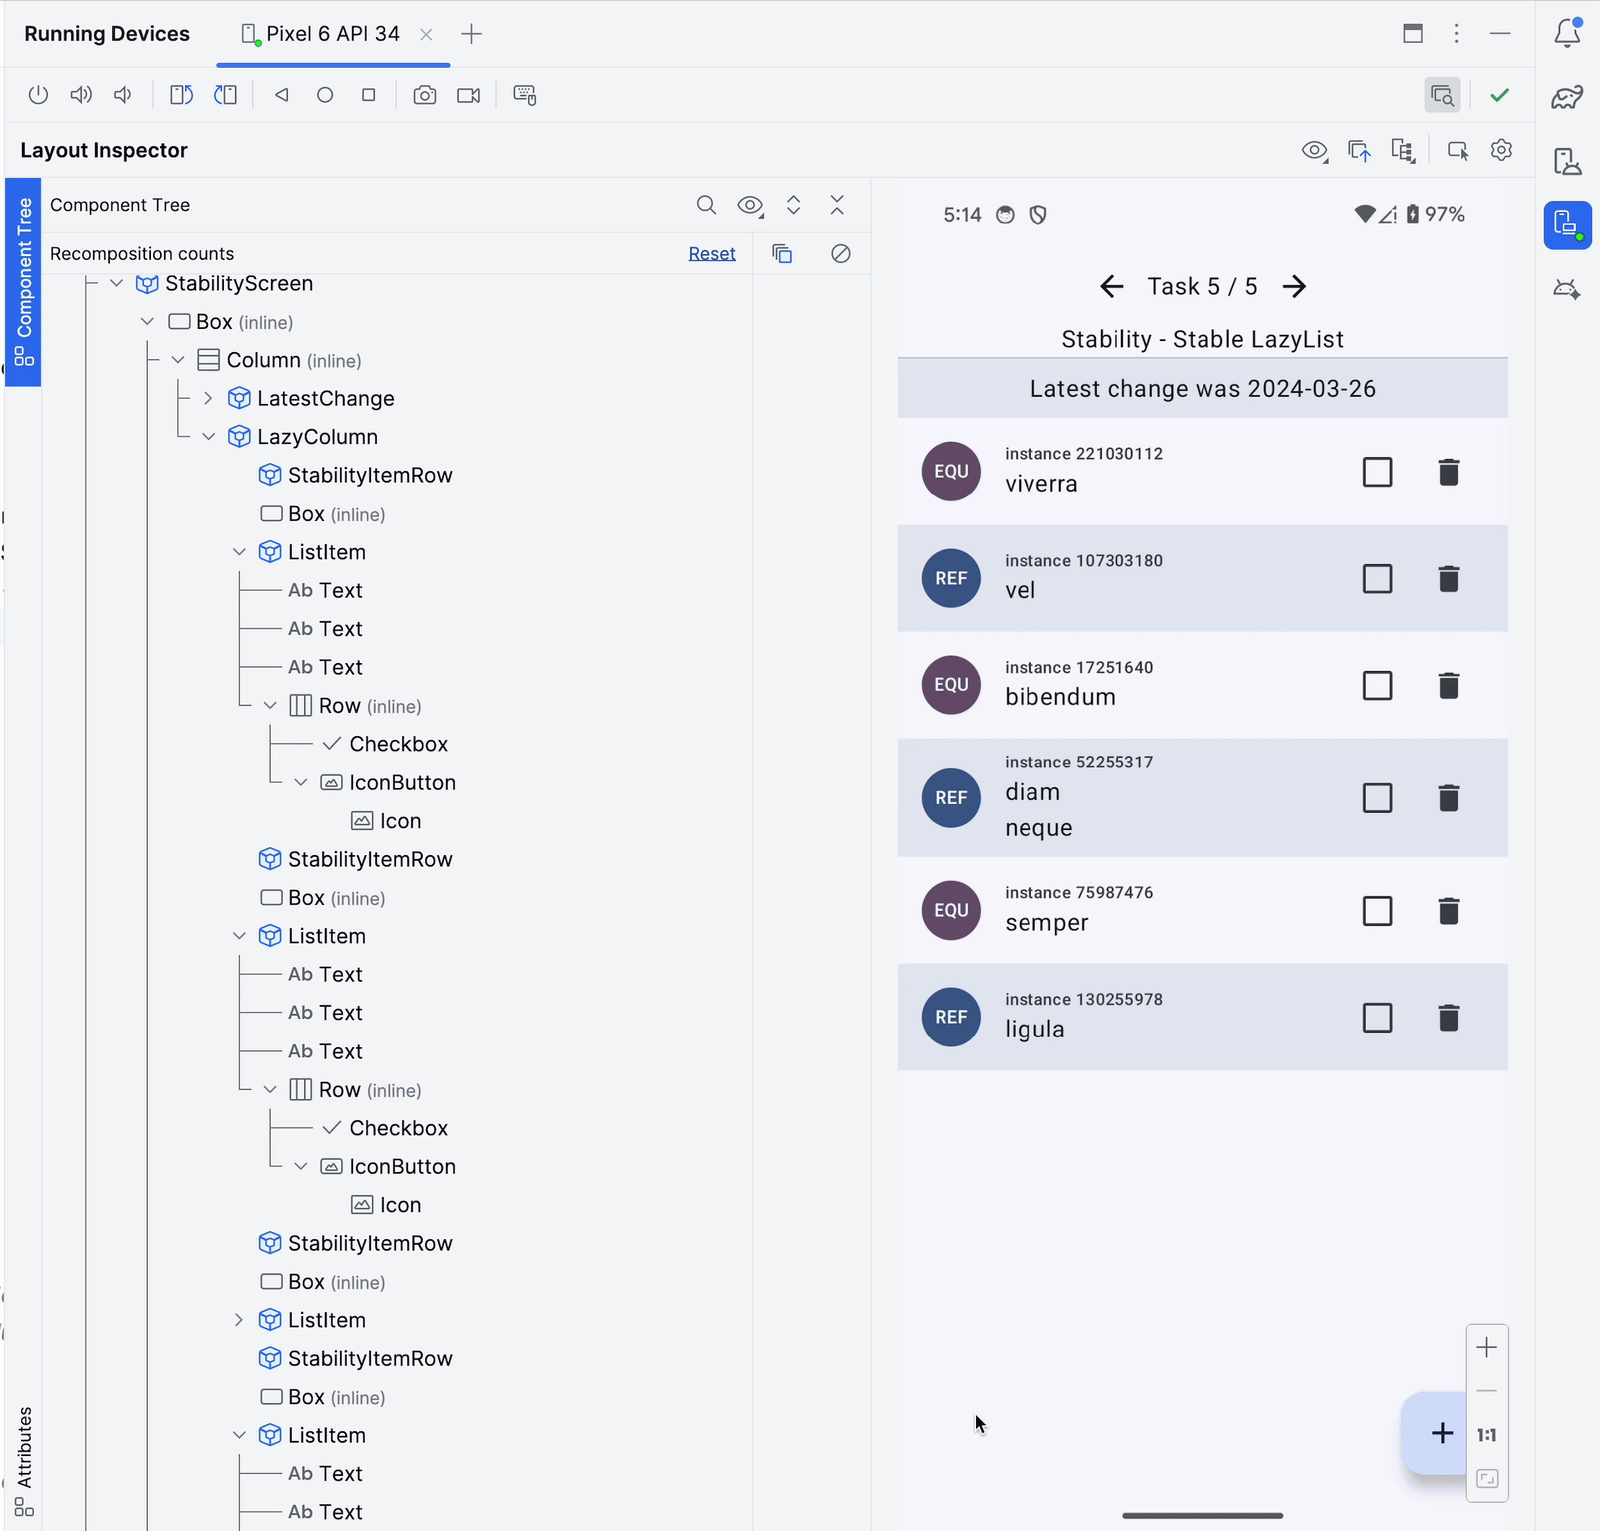Take a screenshot with the camera icon

425,95
